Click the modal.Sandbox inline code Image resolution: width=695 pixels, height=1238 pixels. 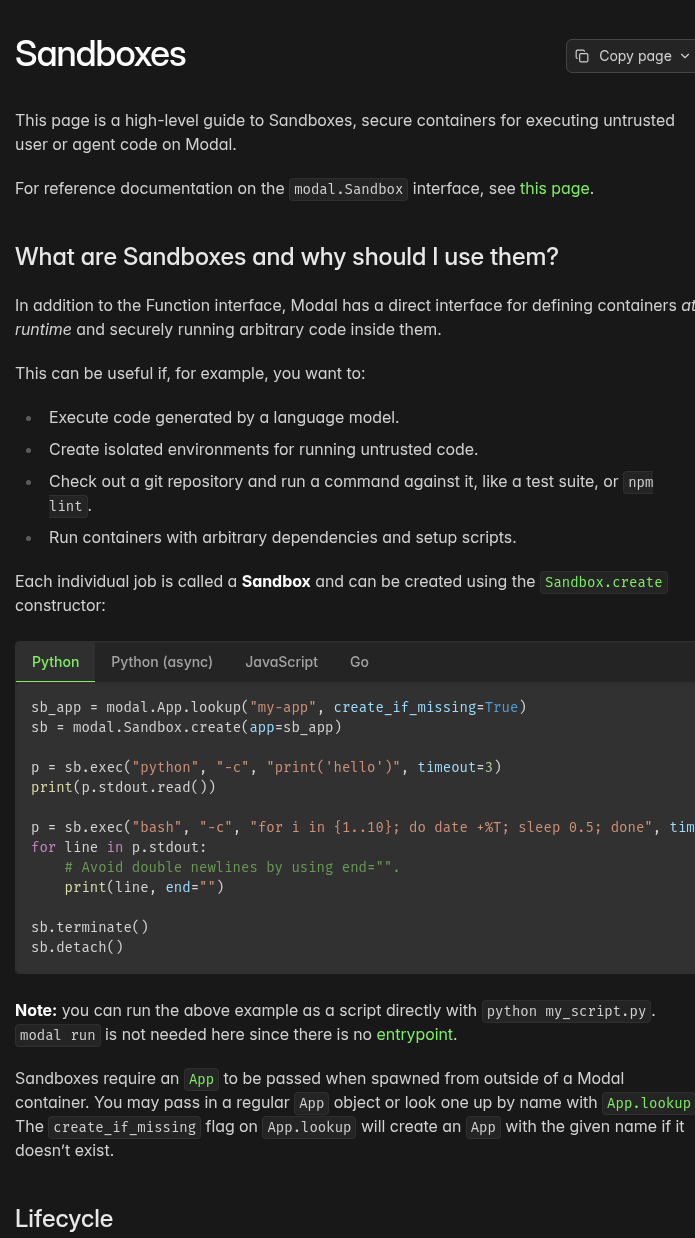tap(349, 189)
